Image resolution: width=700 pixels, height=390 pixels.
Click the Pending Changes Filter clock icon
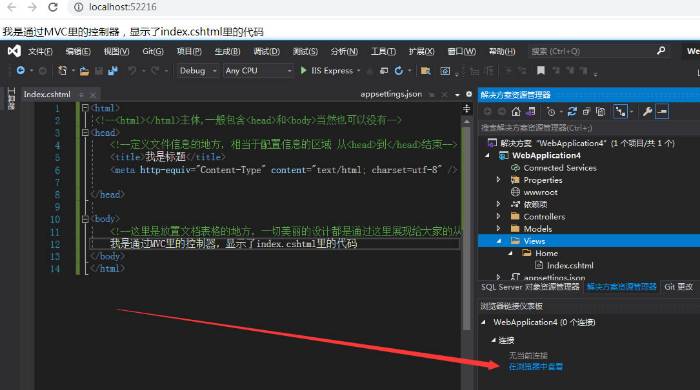[551, 112]
